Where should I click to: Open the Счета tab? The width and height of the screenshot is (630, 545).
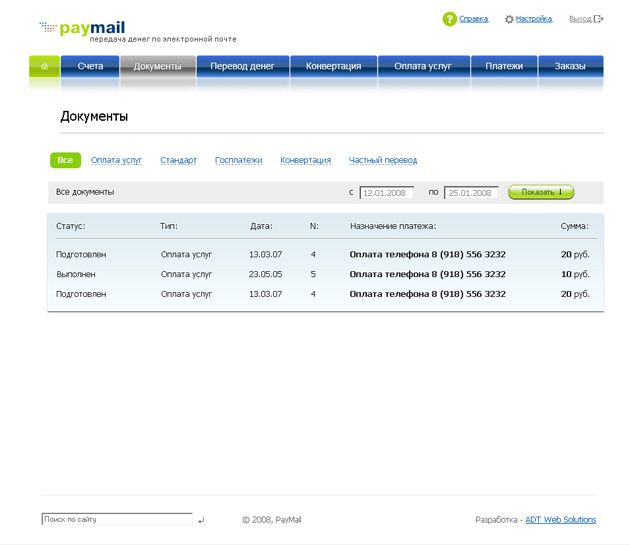point(90,66)
